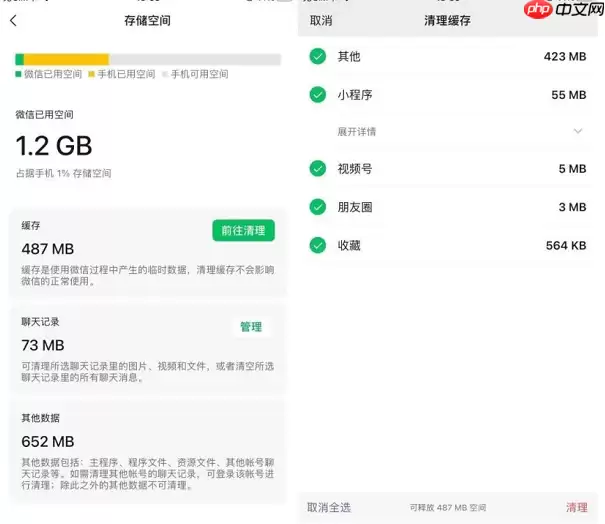
Task: Click the 聊天记录 section heading
Action: point(41,322)
